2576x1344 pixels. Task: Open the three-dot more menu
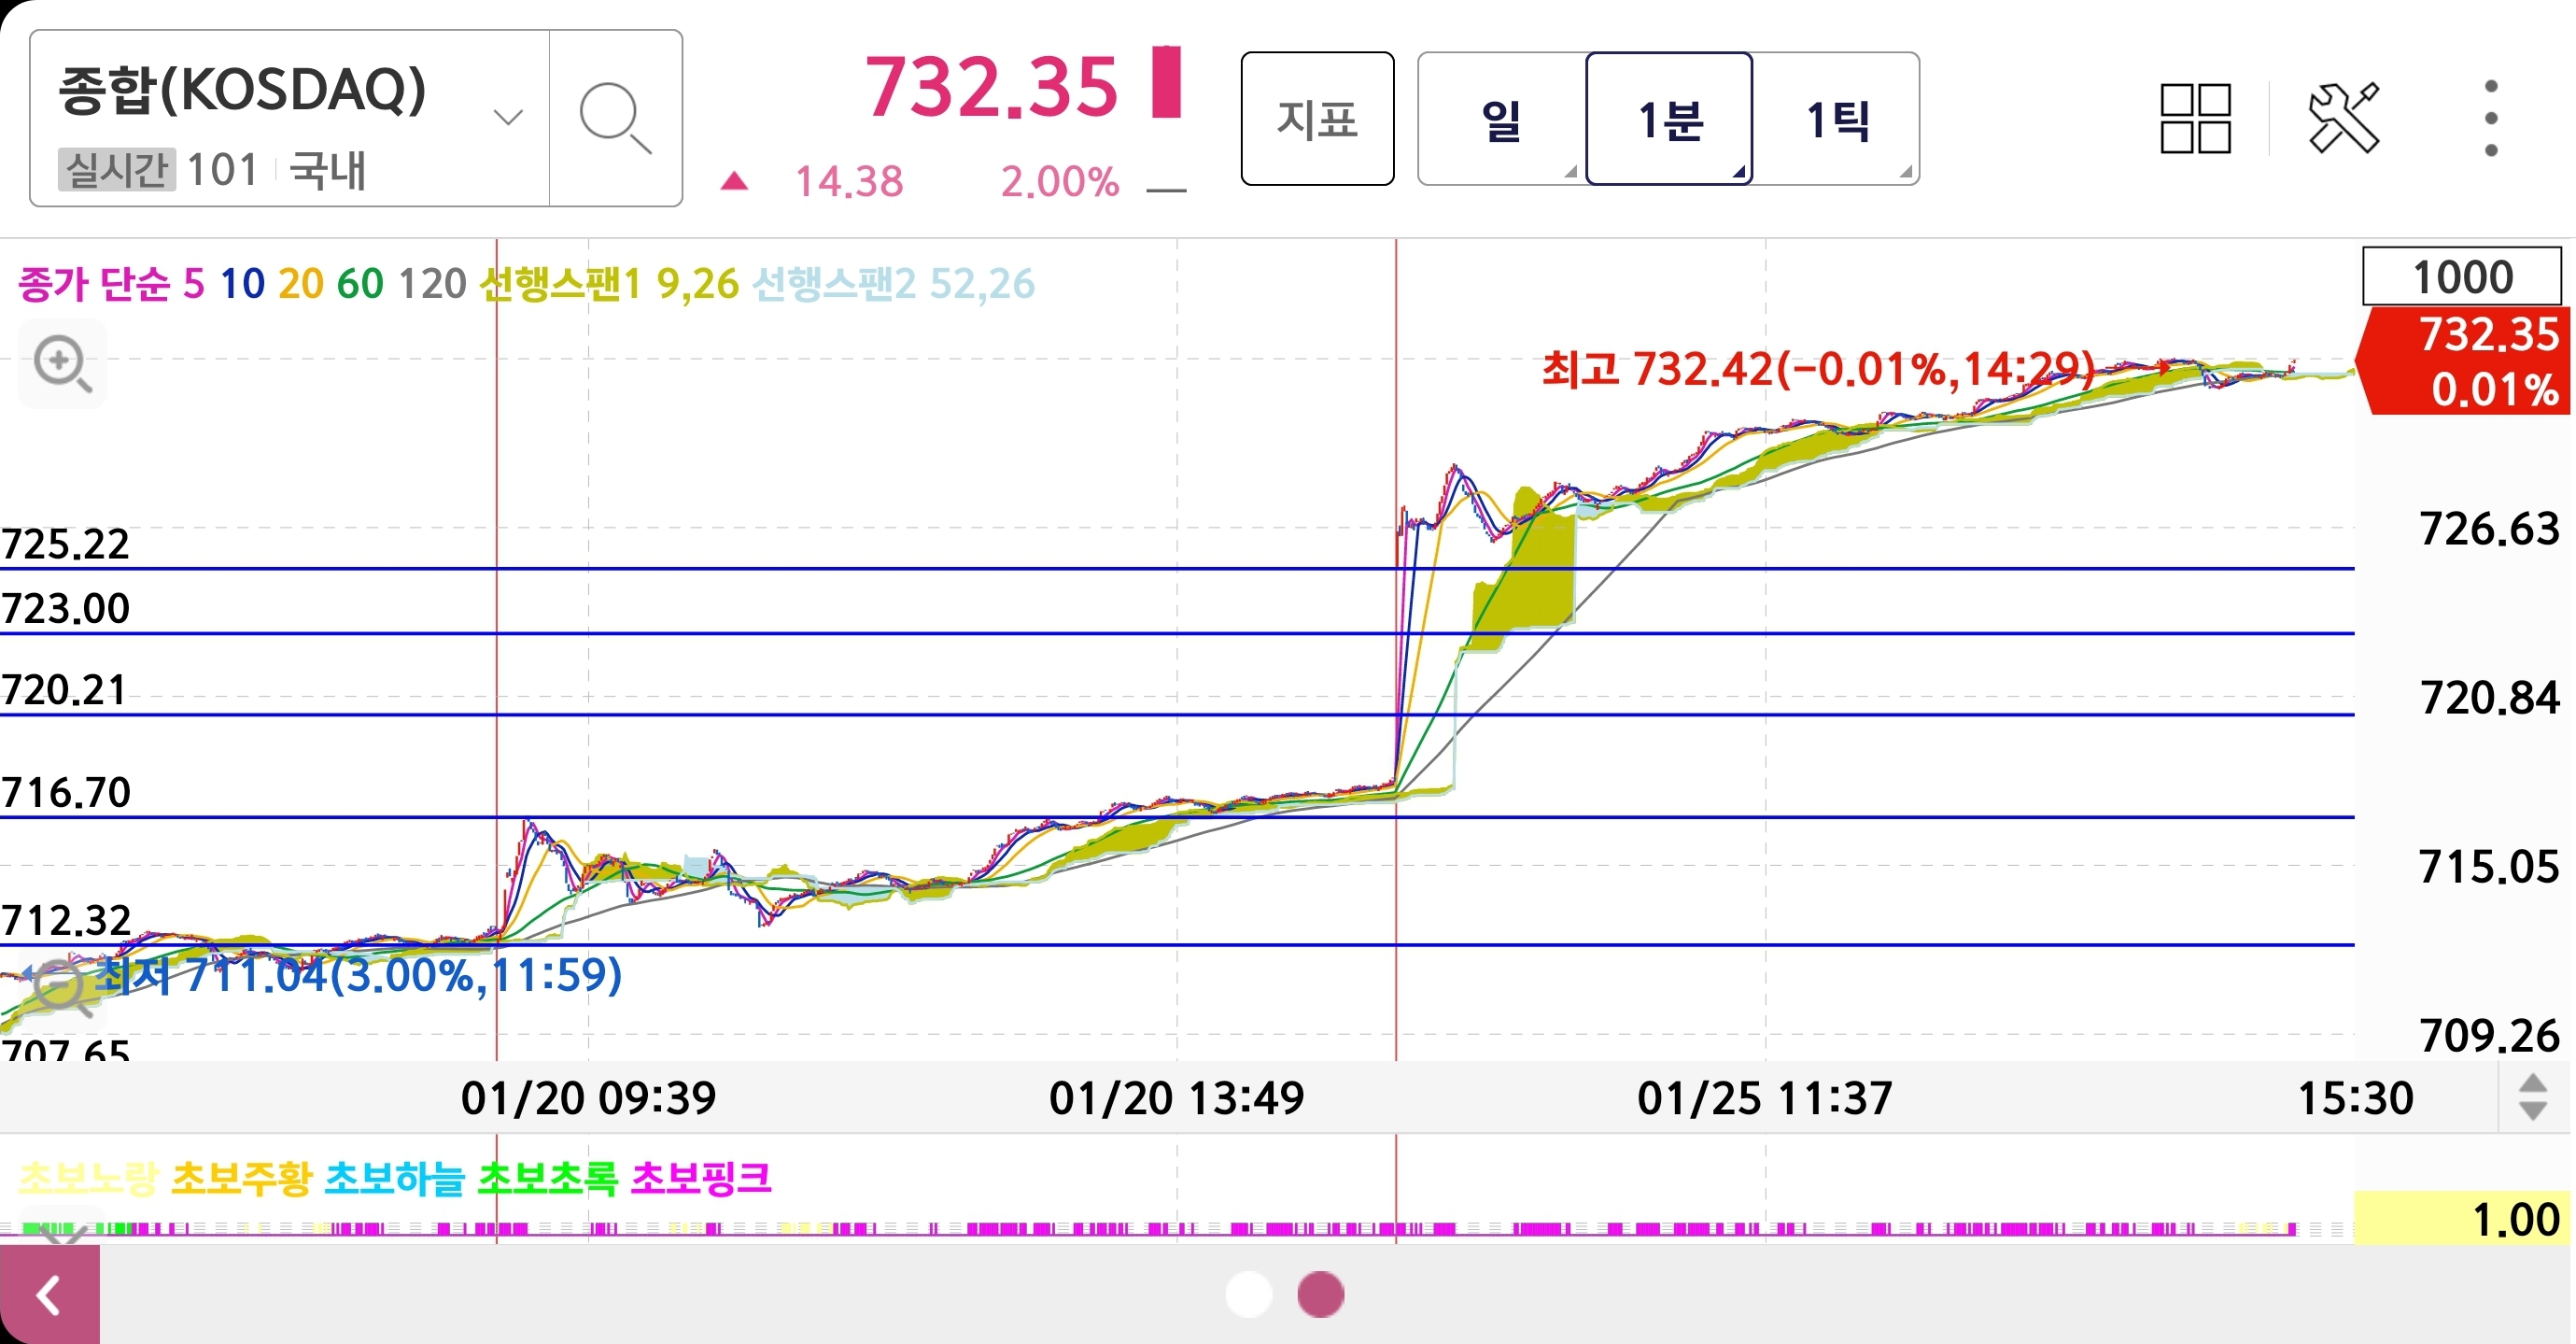coord(2490,118)
